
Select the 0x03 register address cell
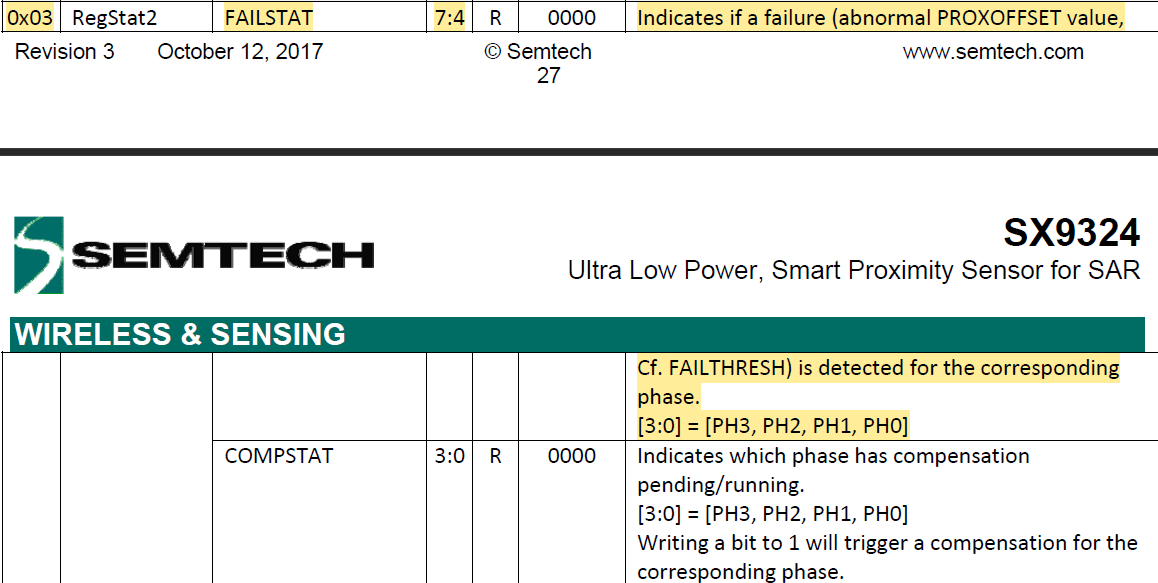point(30,17)
